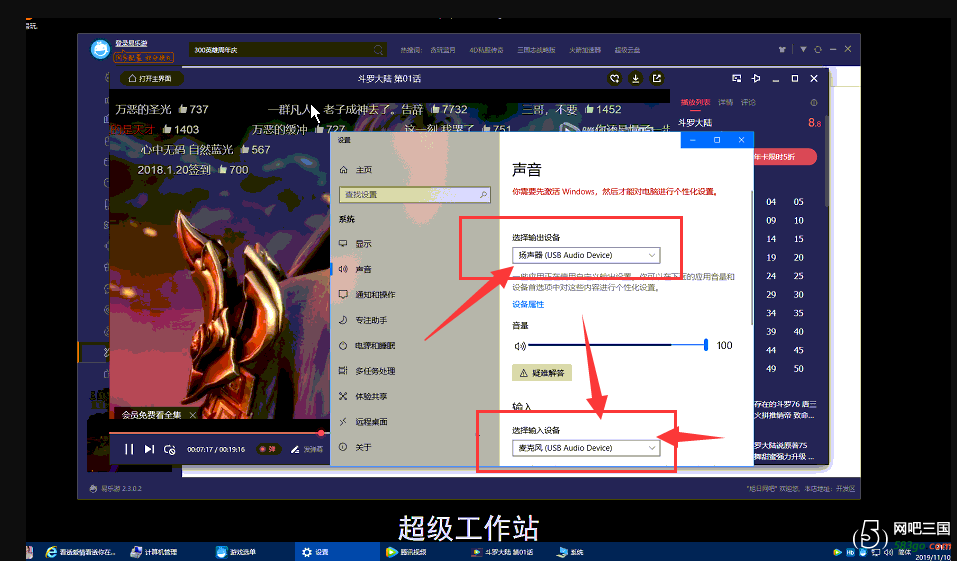957x561 pixels.
Task: Click the hot search term 三国志战略版
Action: pos(536,50)
